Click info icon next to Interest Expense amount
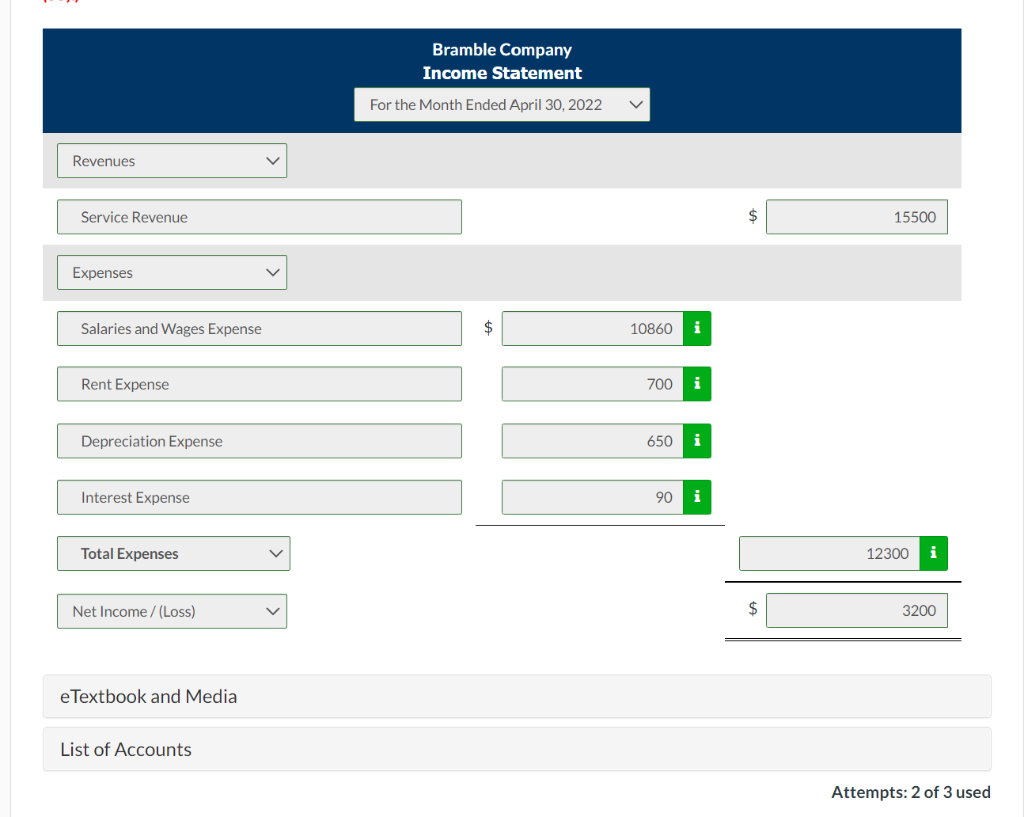 [696, 497]
